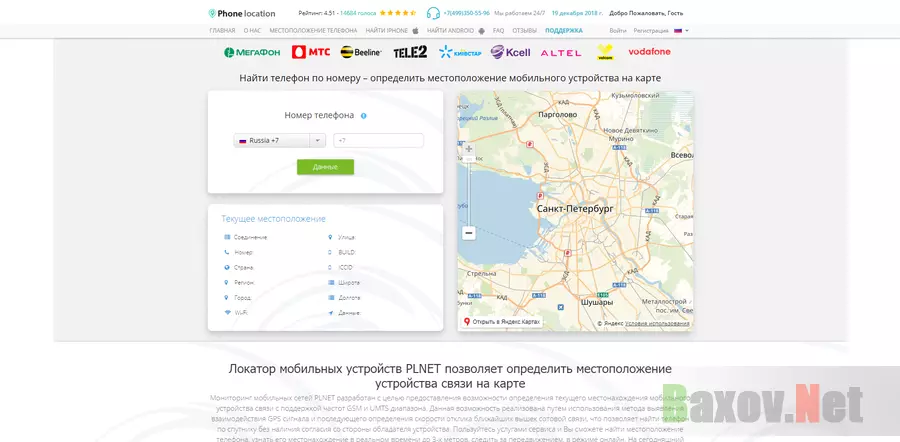The height and width of the screenshot is (442, 900).
Task: Click the five-star rating icons
Action: (398, 13)
